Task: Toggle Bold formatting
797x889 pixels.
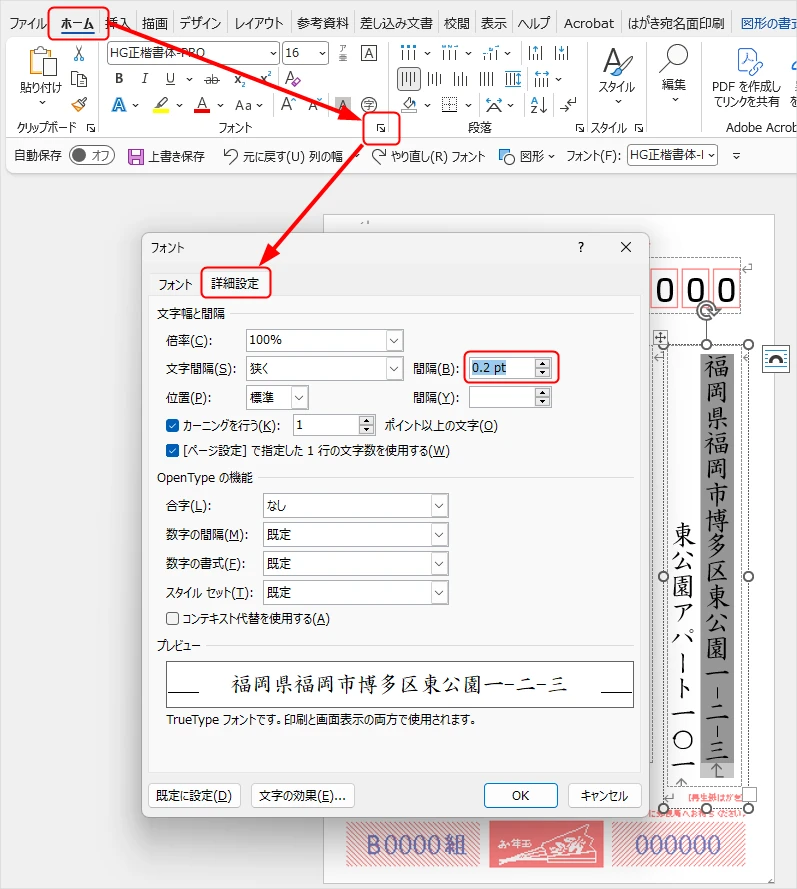Action: click(x=119, y=78)
